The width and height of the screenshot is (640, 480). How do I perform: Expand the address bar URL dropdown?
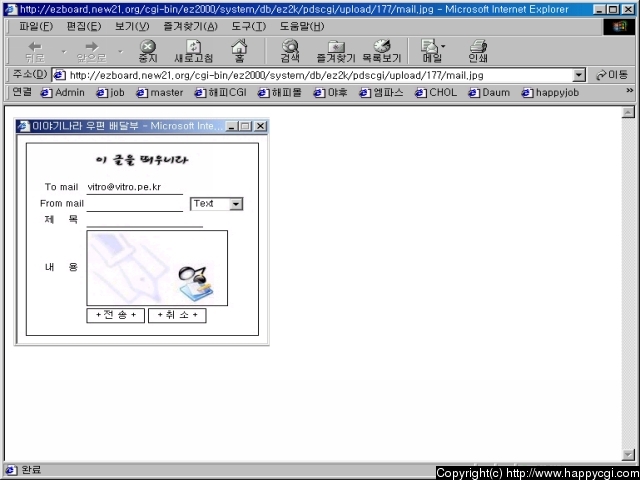(x=579, y=75)
